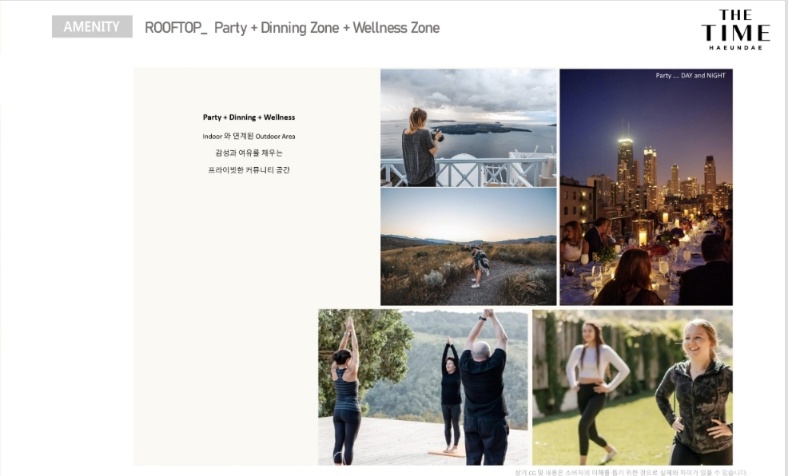
Task: Click the Party... DAY and NIGHT caption
Action: 691,75
